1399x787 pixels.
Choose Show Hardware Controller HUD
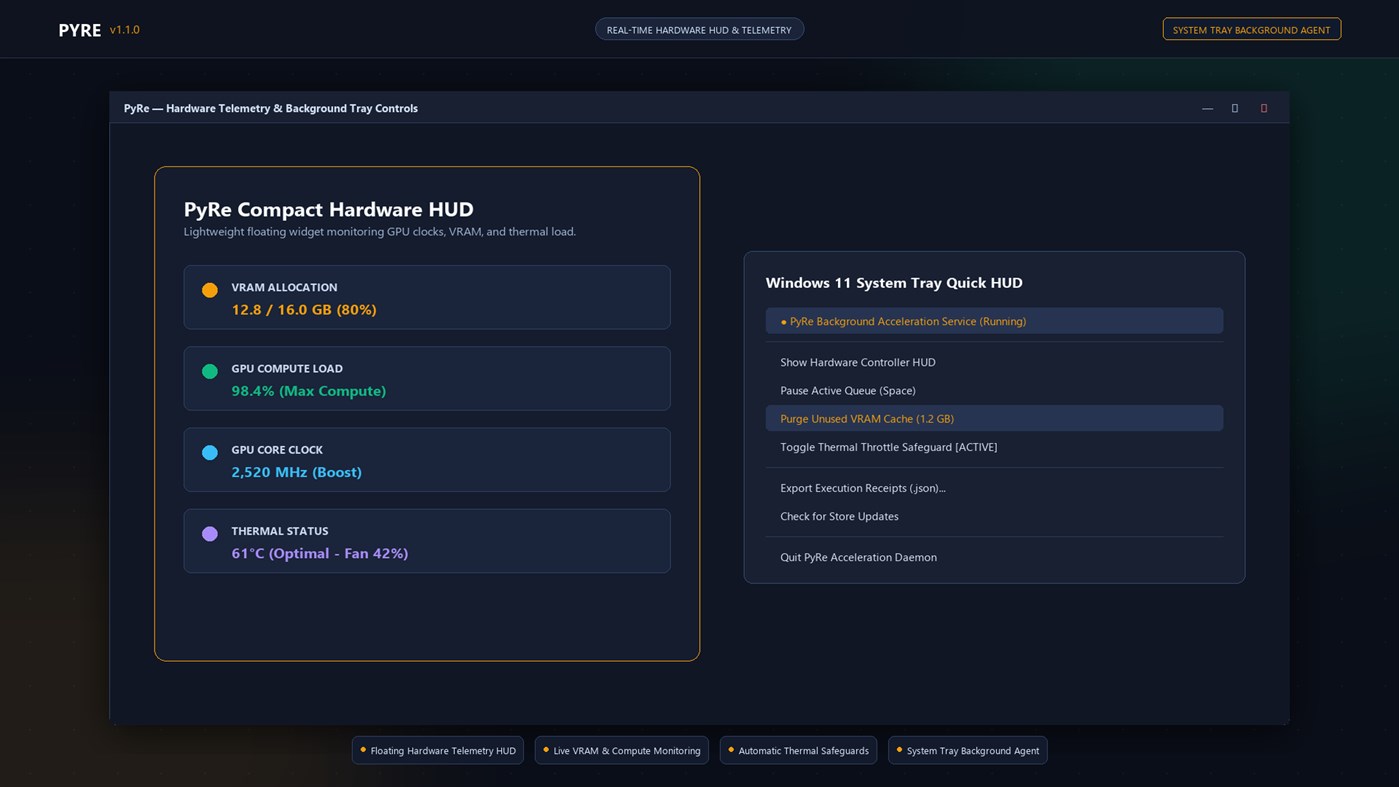coord(994,362)
